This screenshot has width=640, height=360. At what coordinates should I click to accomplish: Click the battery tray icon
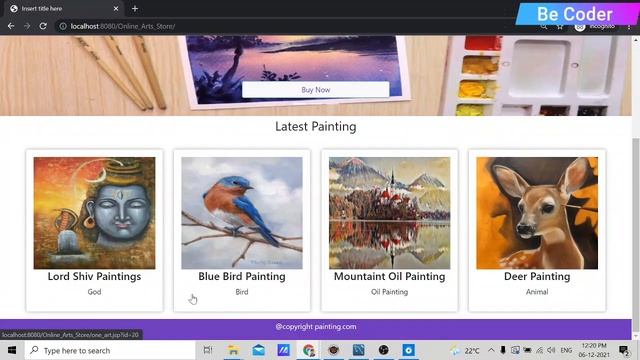coord(527,350)
